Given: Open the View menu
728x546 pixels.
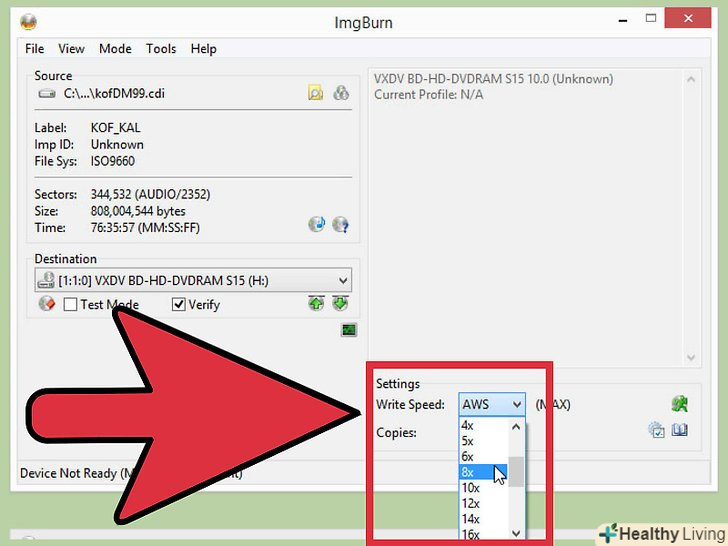Looking at the screenshot, I should 71,49.
